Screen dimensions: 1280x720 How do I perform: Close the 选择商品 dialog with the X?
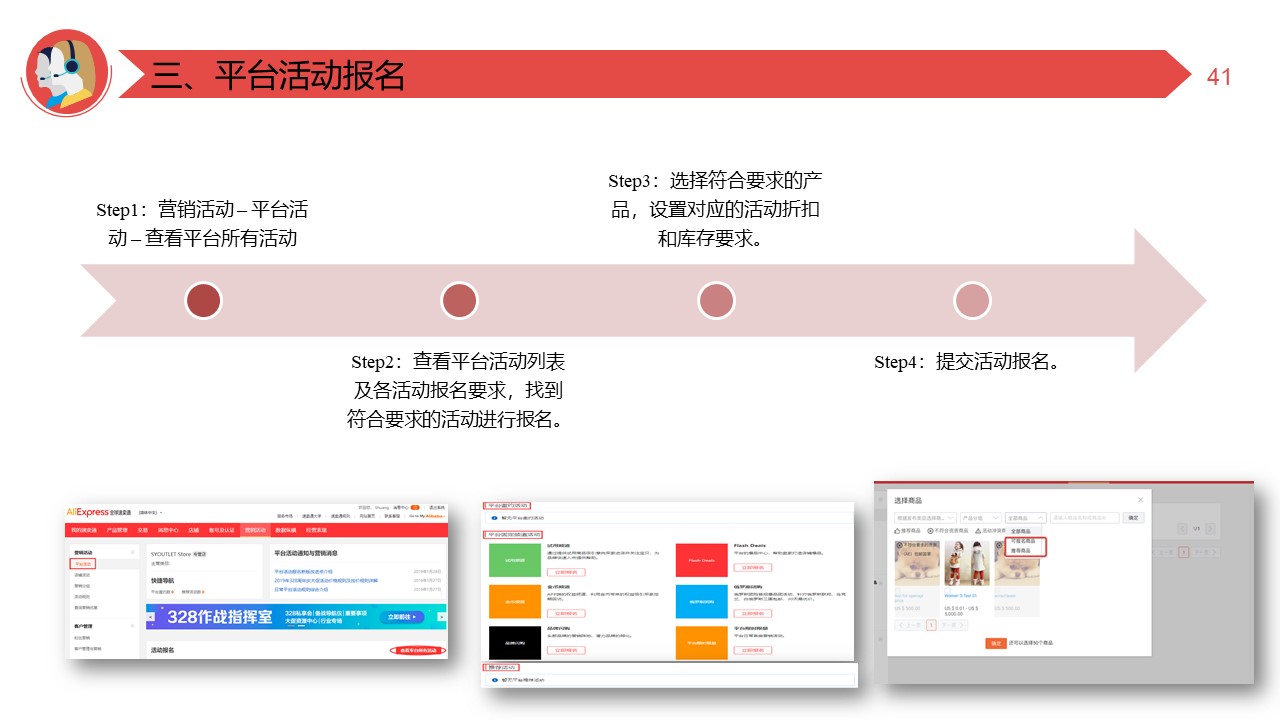[x=1141, y=499]
